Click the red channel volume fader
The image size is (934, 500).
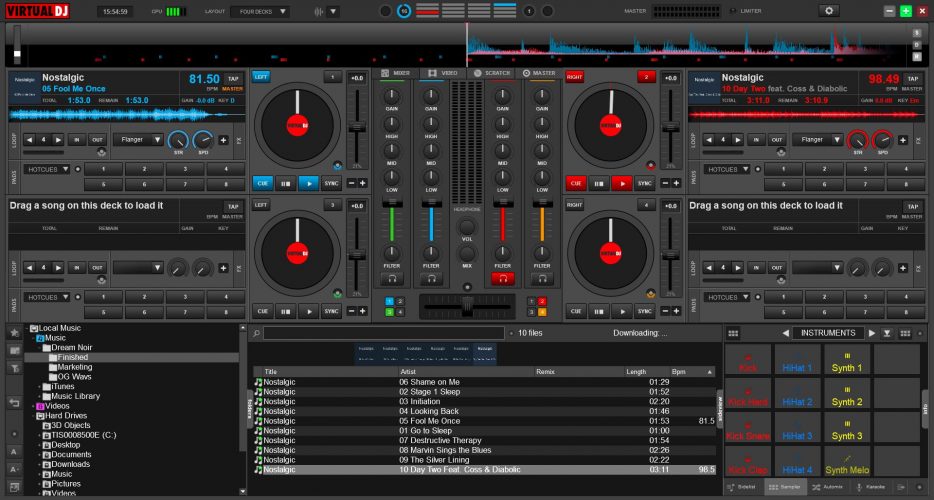503,203
